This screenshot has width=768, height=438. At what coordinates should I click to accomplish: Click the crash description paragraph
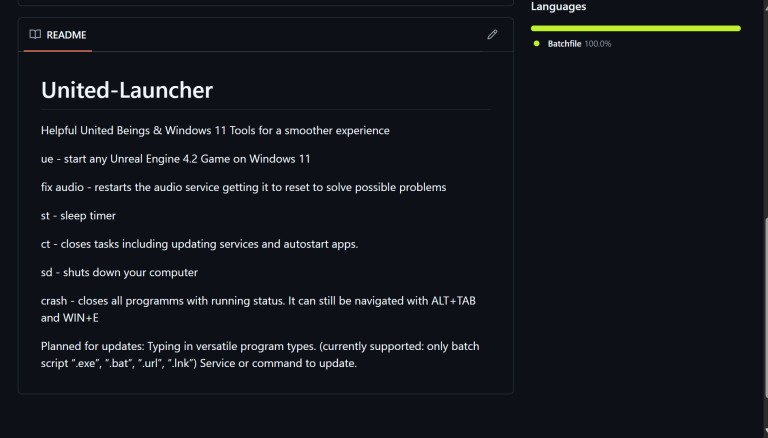(258, 309)
